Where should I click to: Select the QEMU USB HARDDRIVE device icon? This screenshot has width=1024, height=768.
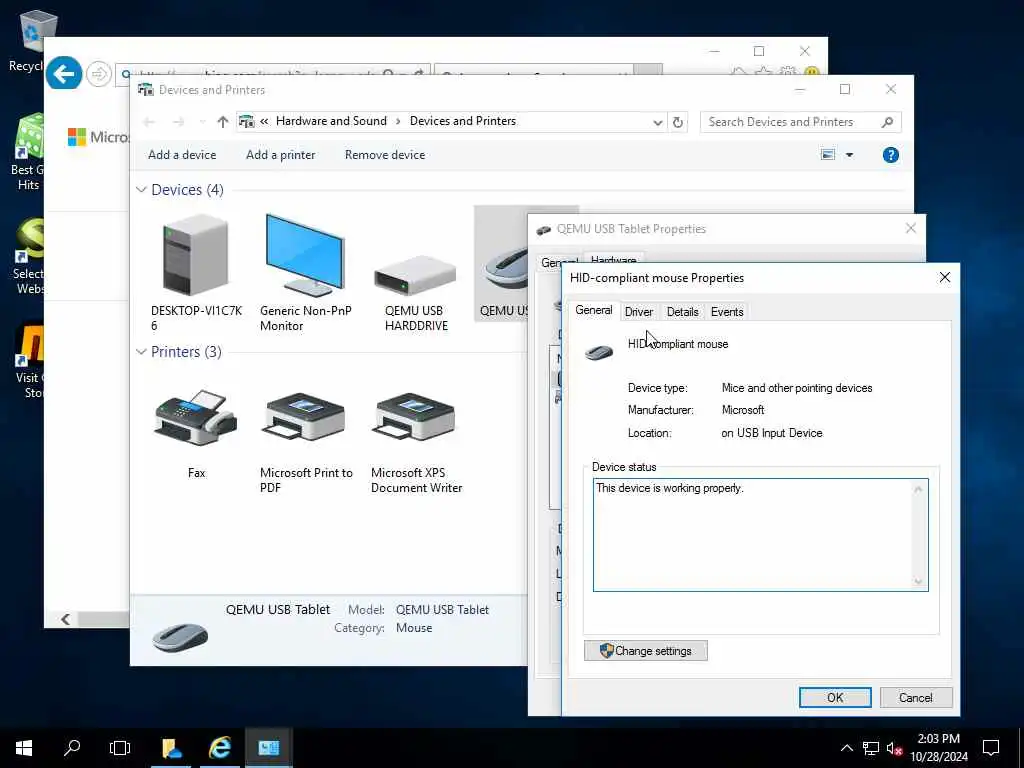(x=415, y=276)
